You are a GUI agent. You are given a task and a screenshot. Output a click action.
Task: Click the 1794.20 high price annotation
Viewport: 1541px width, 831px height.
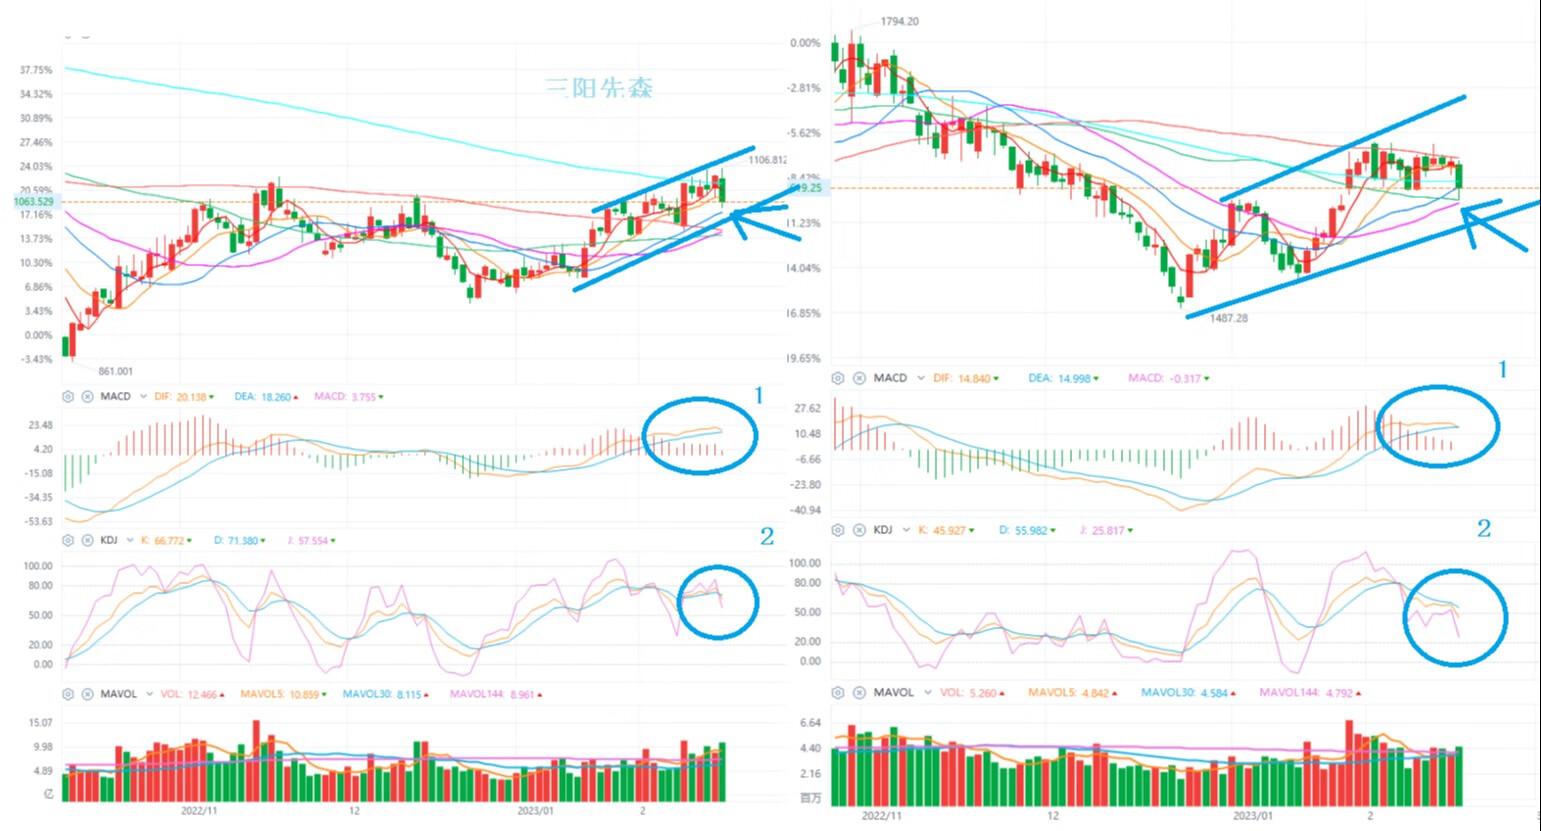[x=899, y=21]
